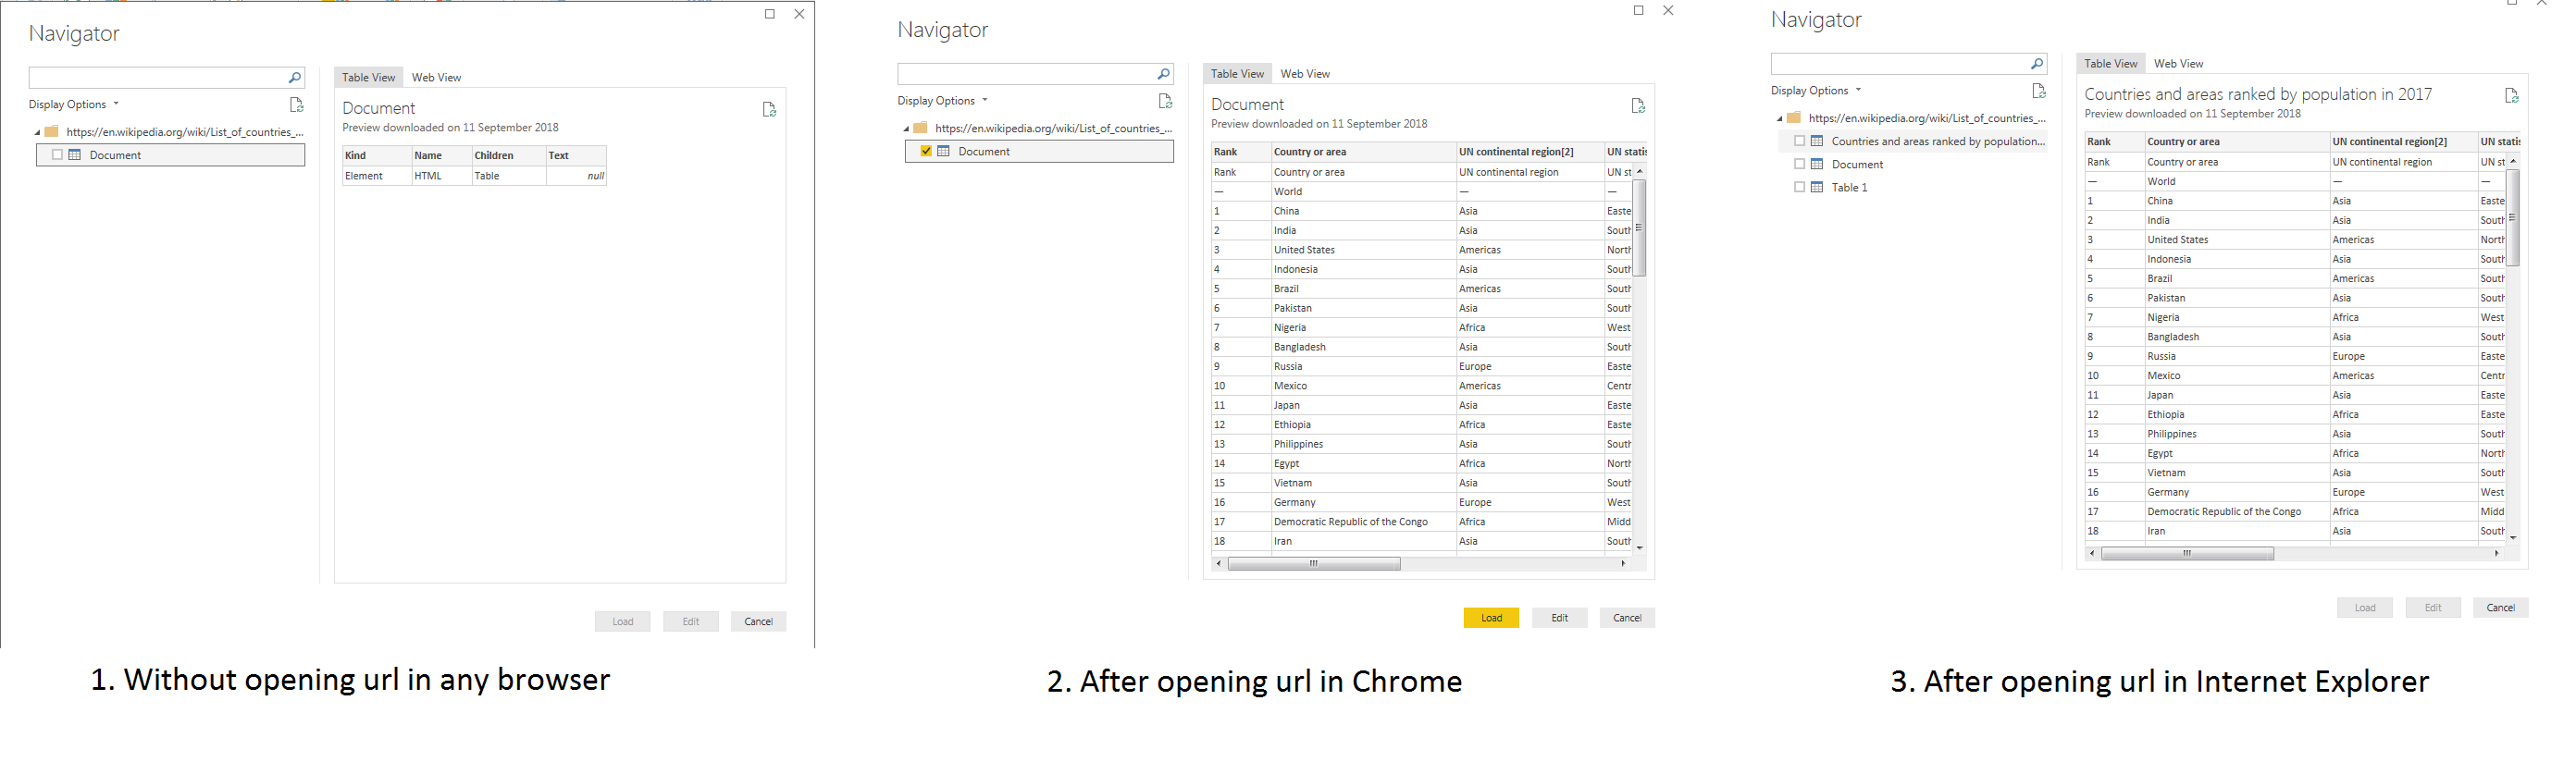2576x762 pixels.
Task: Click Ethiopia cell in third Navigator
Action: (2237, 415)
